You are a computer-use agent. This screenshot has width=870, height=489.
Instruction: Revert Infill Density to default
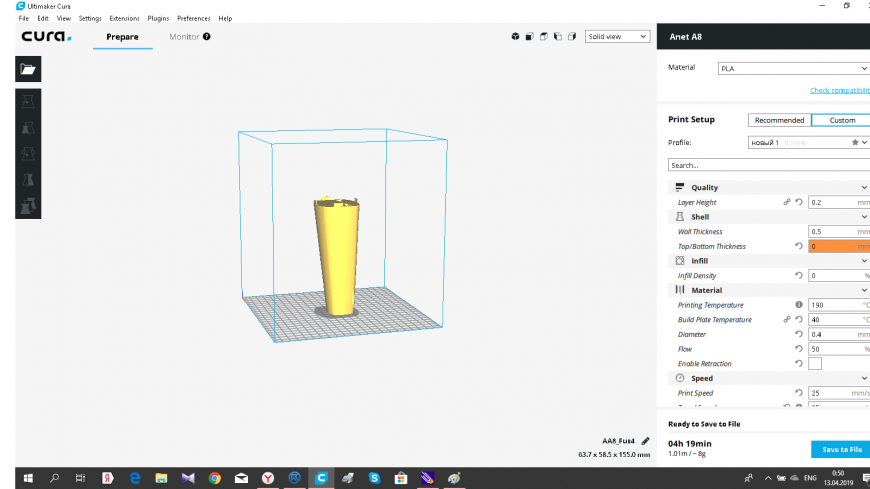[799, 275]
